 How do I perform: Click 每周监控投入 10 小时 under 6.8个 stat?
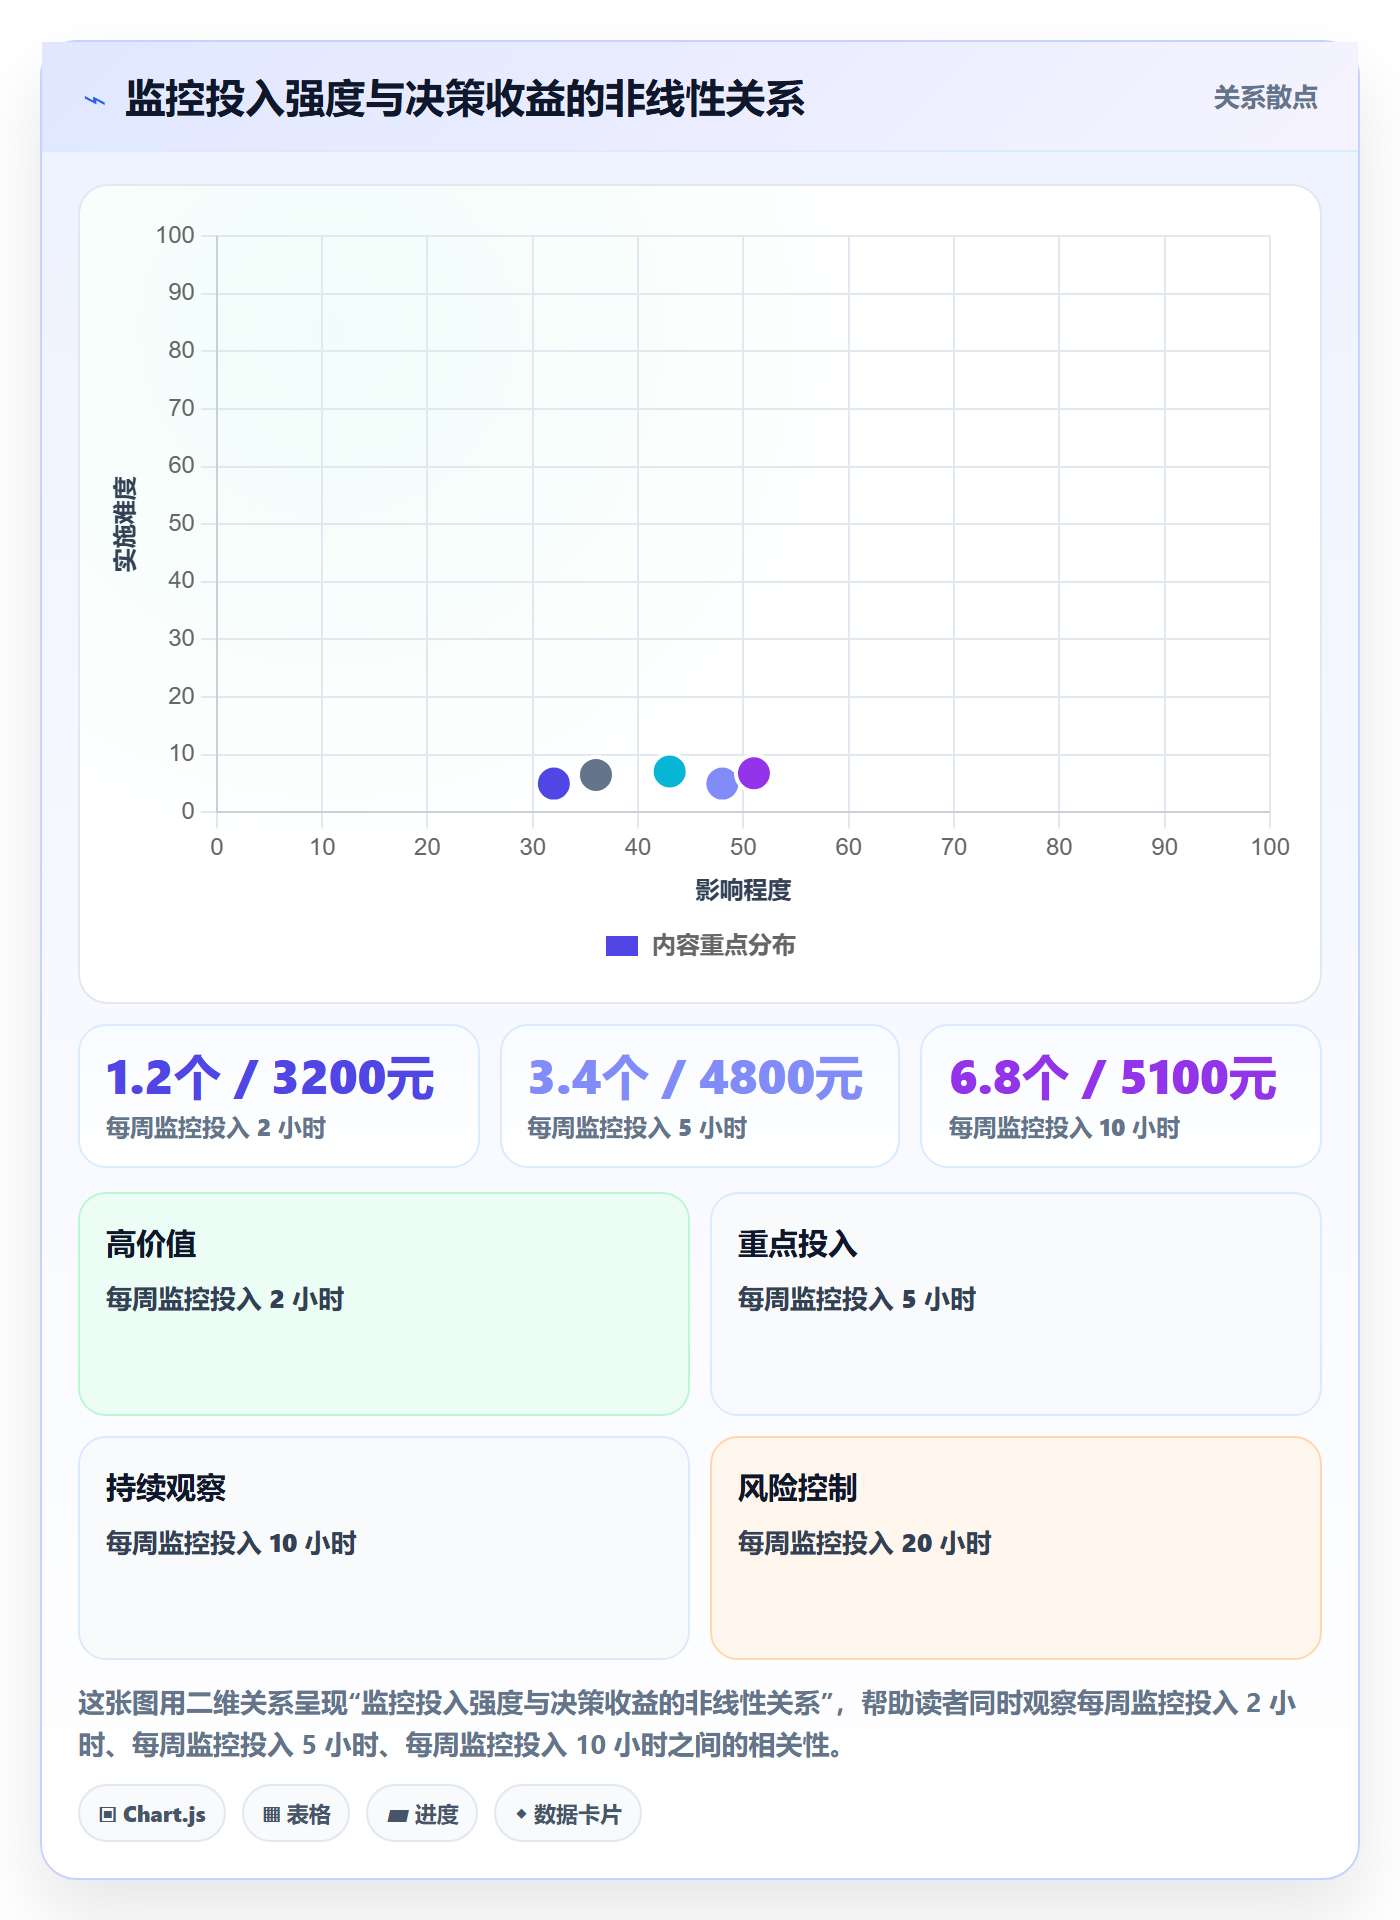(1064, 1129)
